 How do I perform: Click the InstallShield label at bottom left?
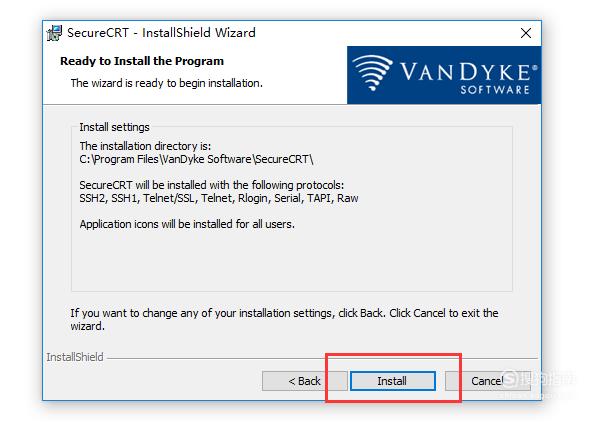coord(75,357)
